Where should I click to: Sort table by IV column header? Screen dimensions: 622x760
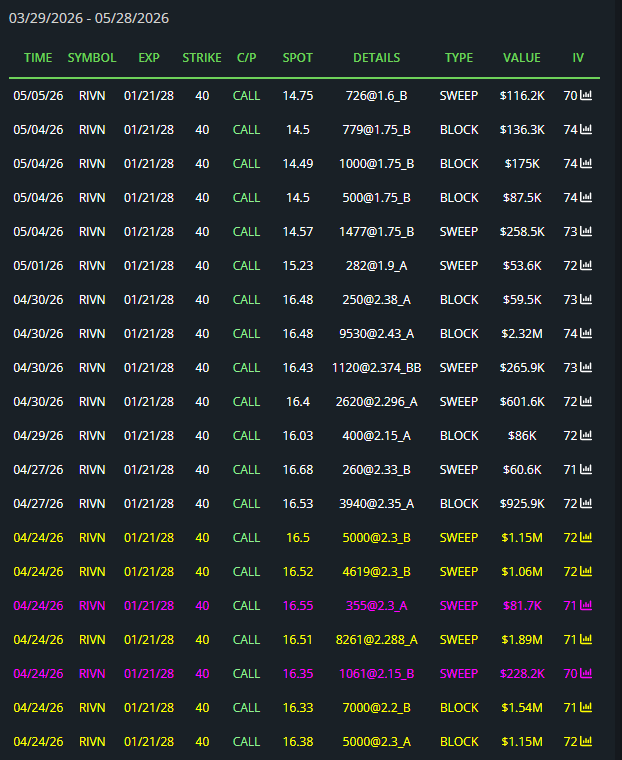tap(578, 58)
